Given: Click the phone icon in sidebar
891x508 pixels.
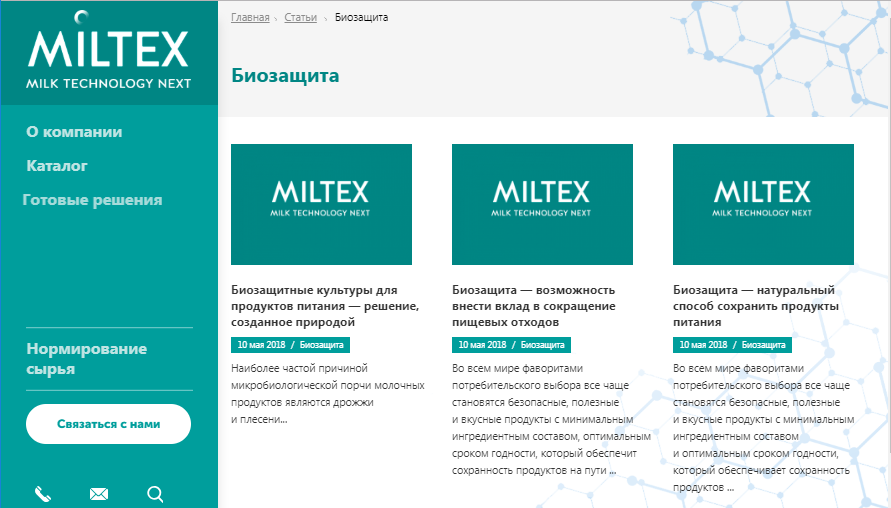Looking at the screenshot, I should click(x=43, y=494).
